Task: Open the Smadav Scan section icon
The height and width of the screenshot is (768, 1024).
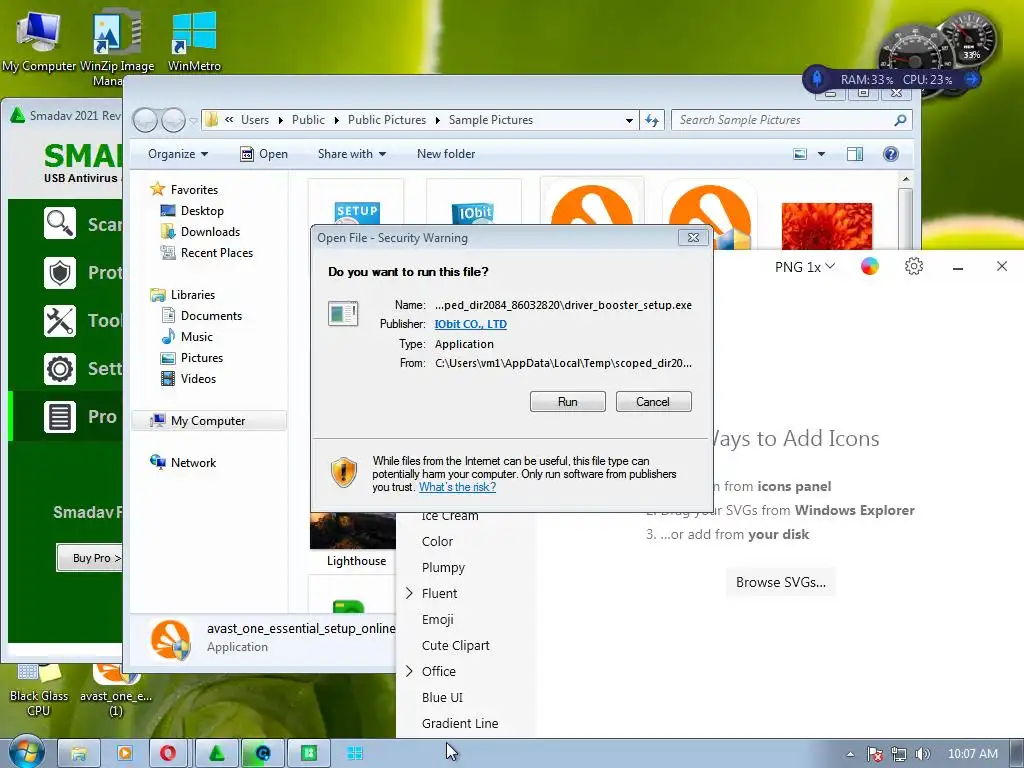Action: (x=60, y=224)
